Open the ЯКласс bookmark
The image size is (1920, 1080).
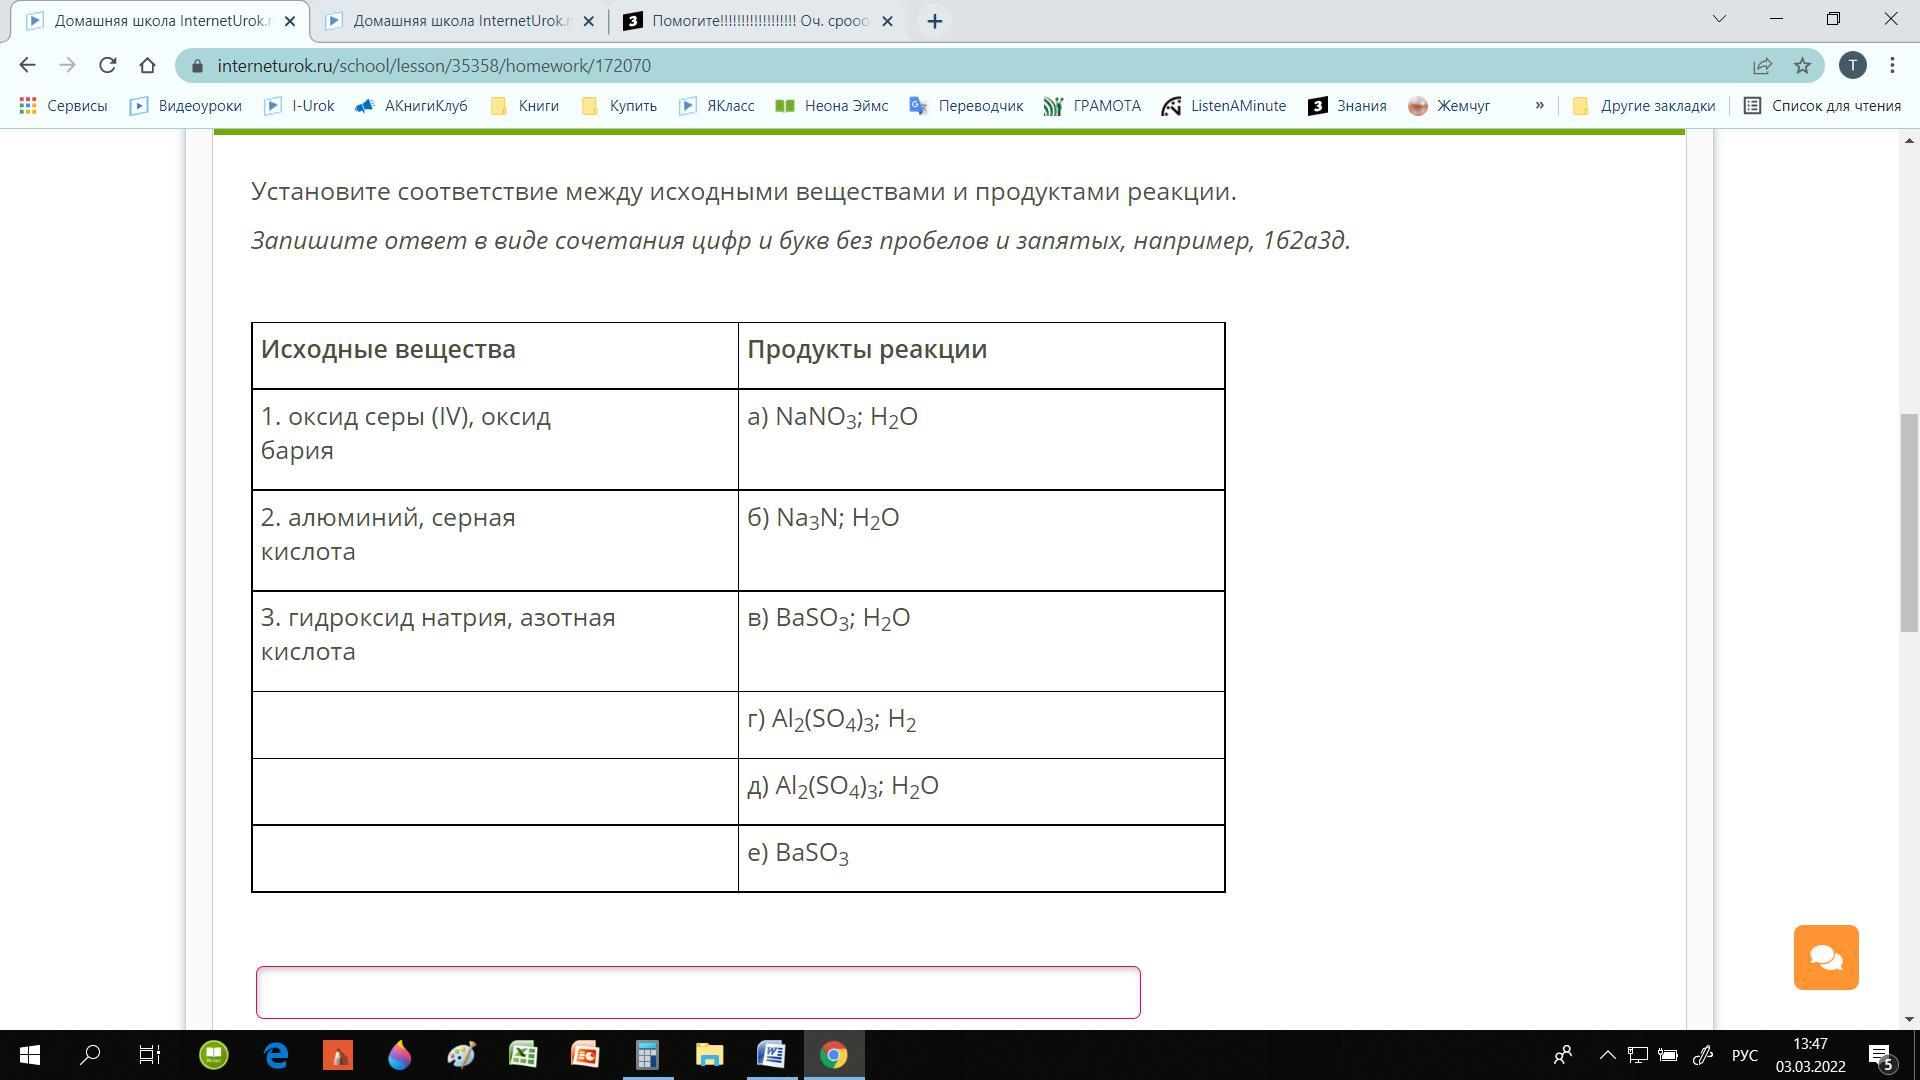coord(717,105)
